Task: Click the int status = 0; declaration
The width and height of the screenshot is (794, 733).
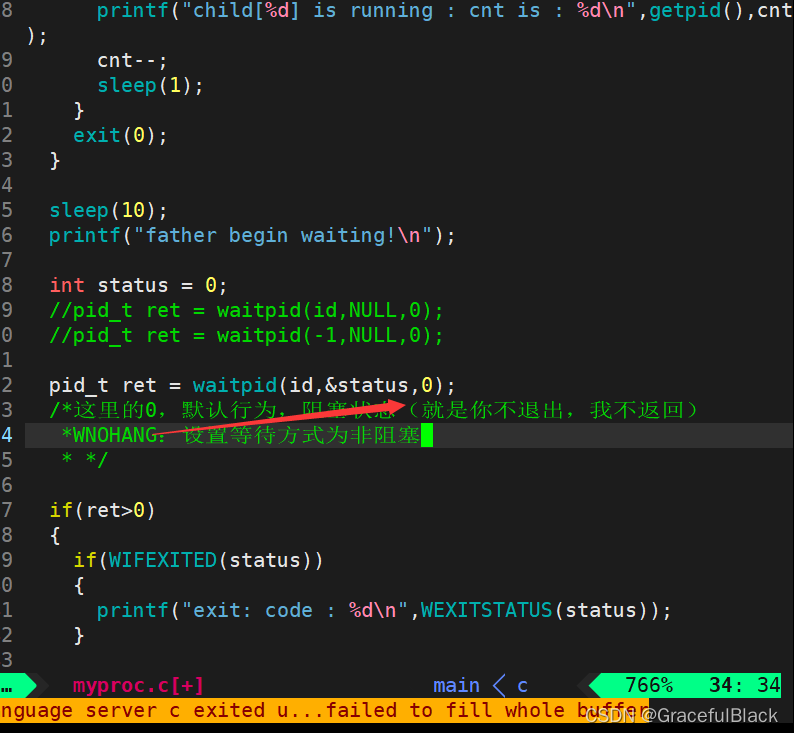Action: click(x=138, y=286)
